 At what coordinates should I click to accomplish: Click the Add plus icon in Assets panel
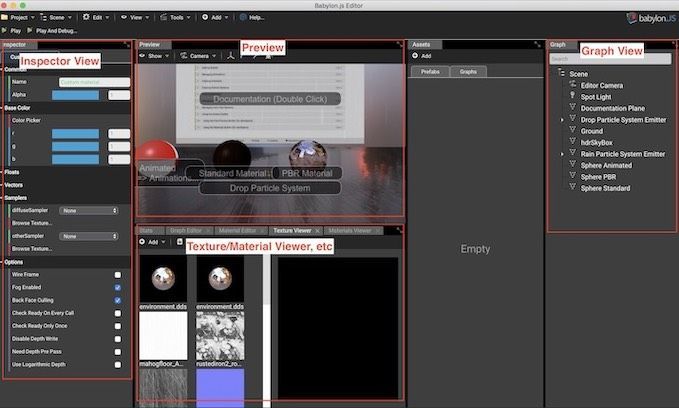tap(415, 55)
